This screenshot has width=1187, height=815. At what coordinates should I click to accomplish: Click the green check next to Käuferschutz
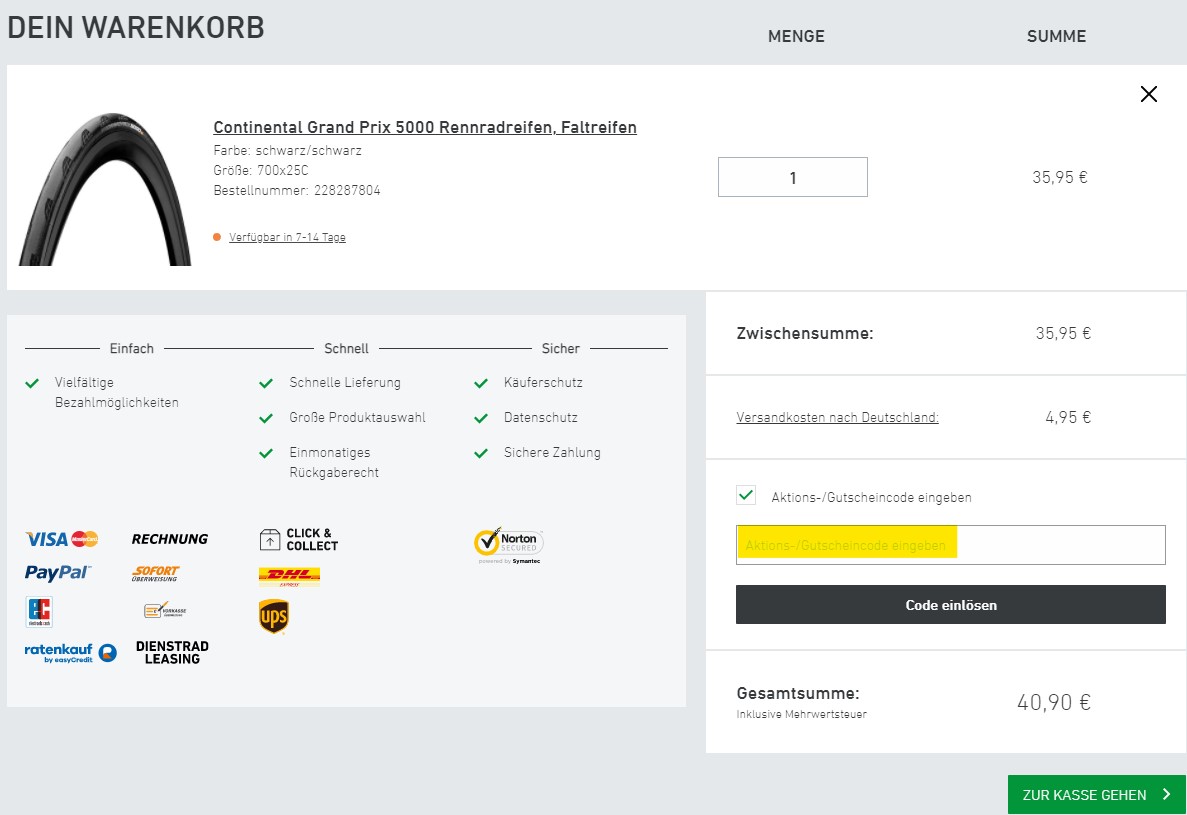pyautogui.click(x=481, y=383)
